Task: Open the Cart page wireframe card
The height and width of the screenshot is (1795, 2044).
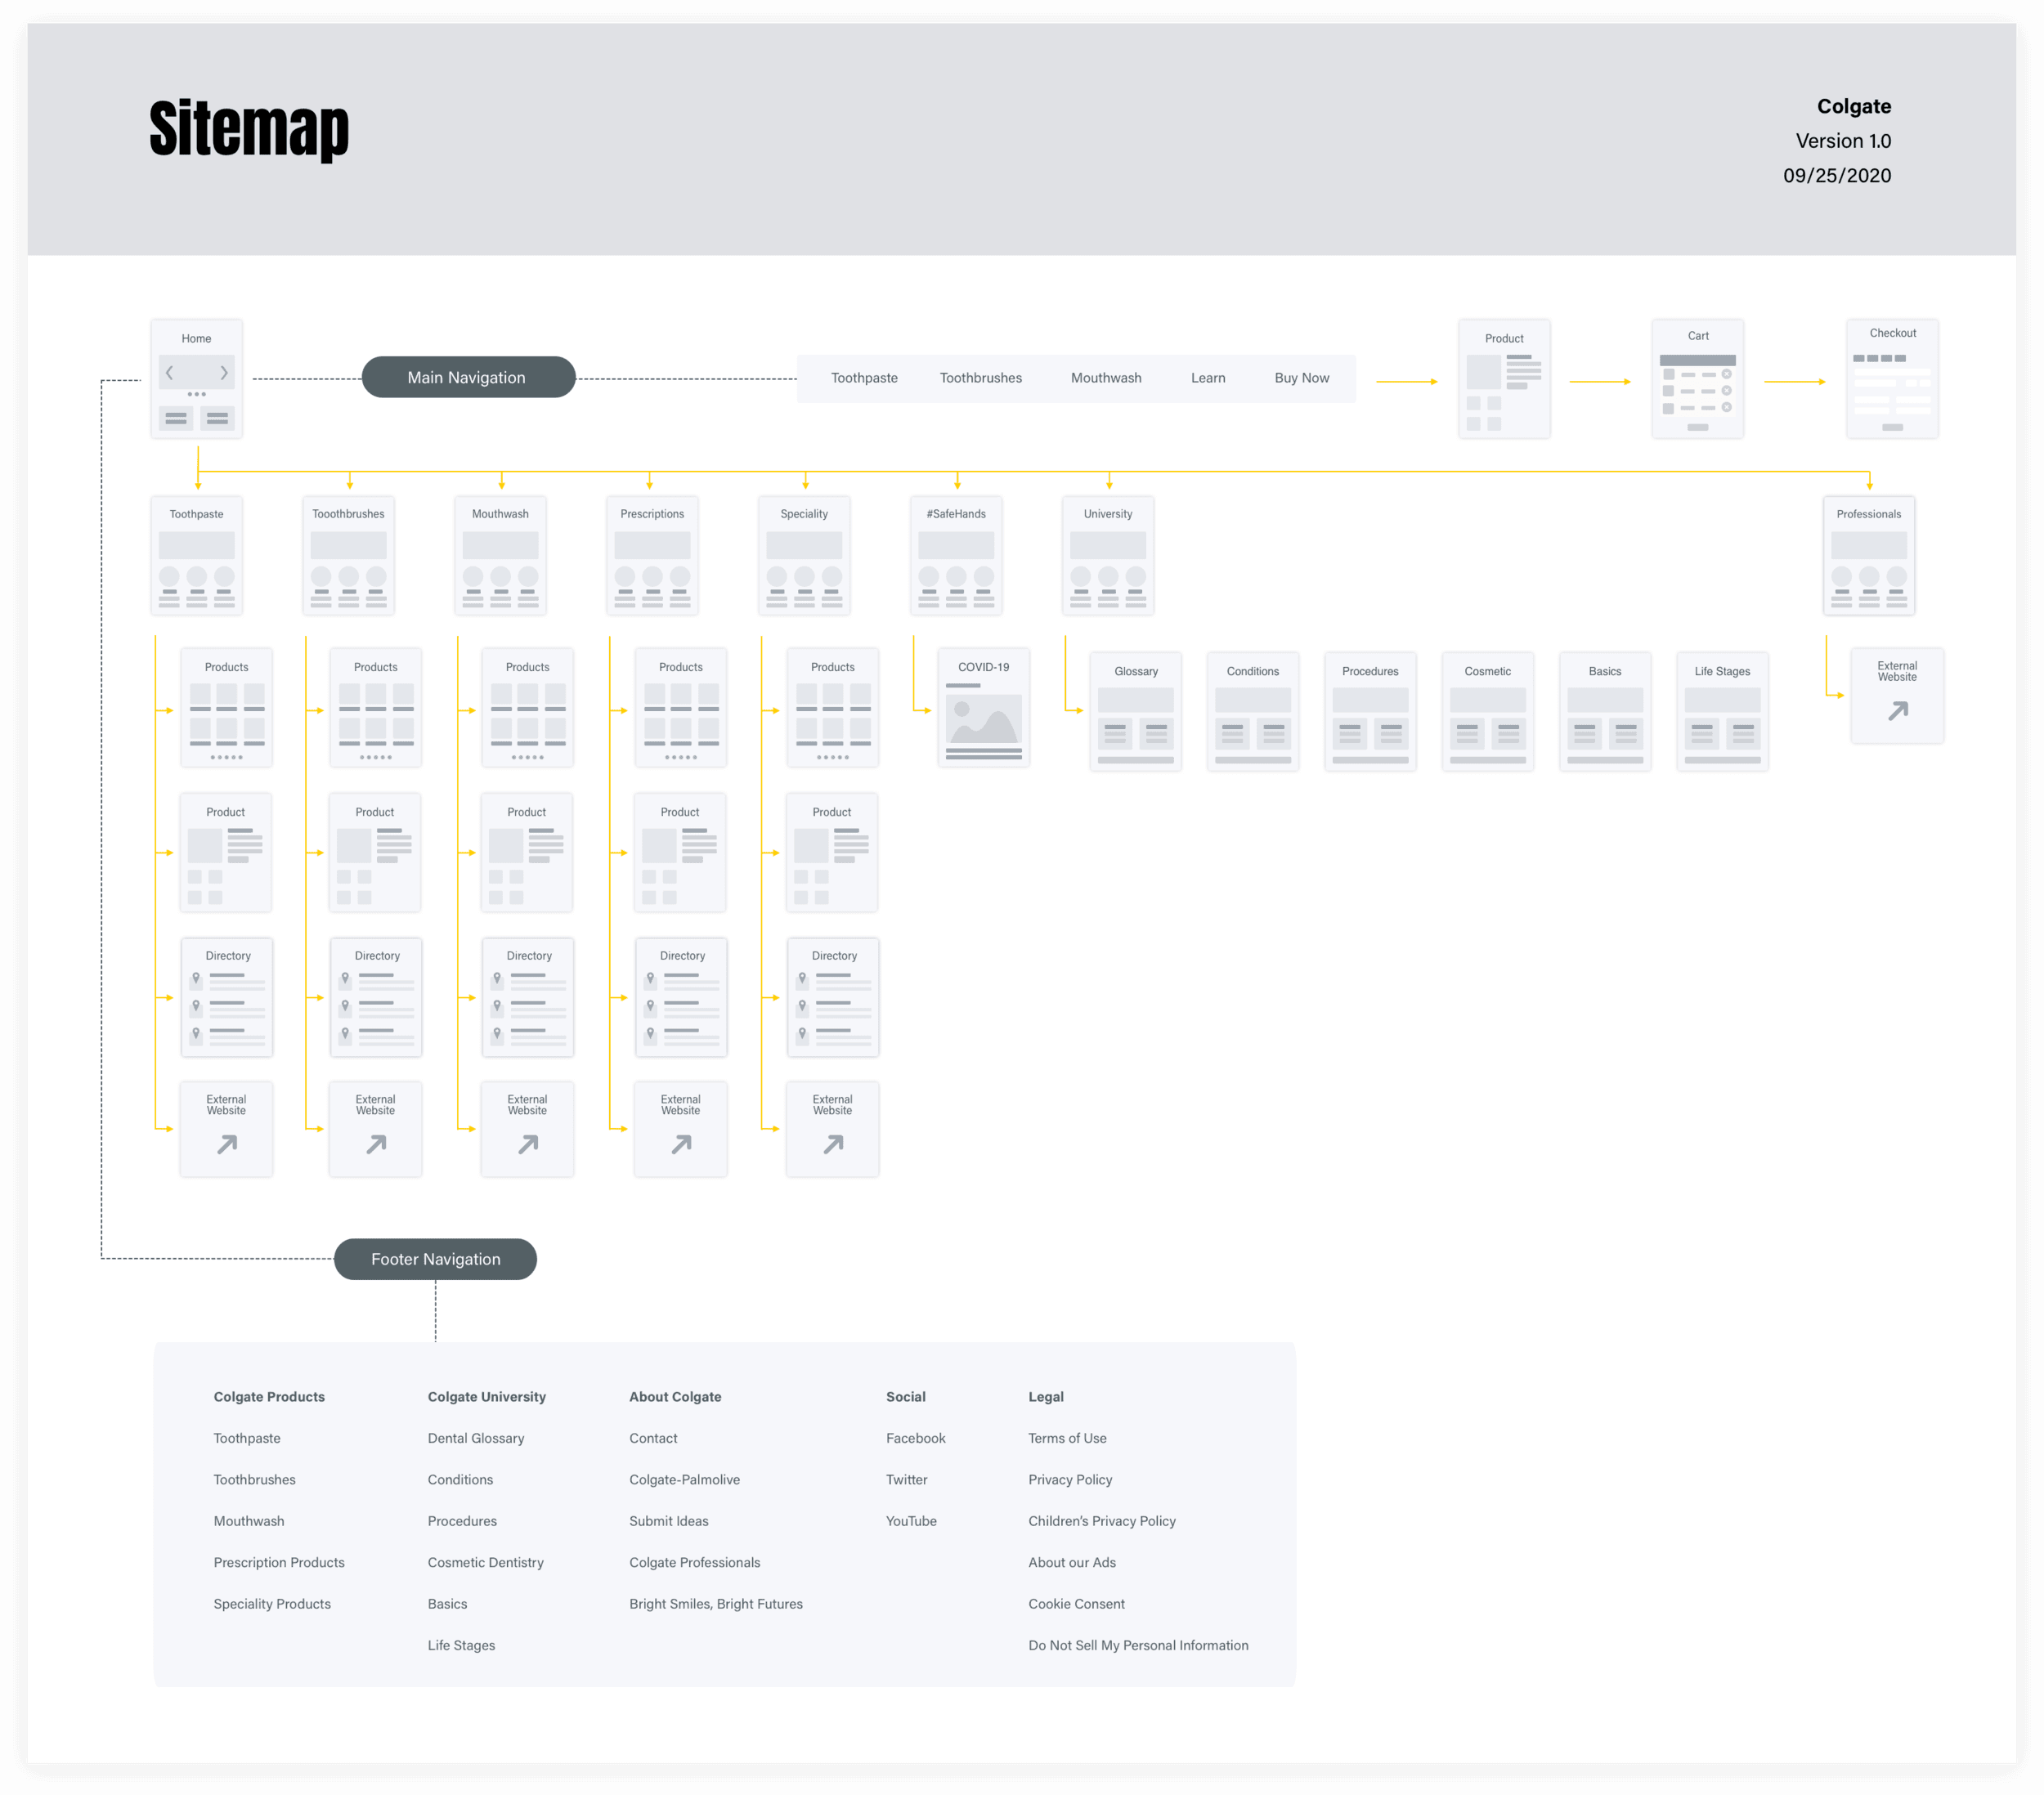Action: 1698,378
